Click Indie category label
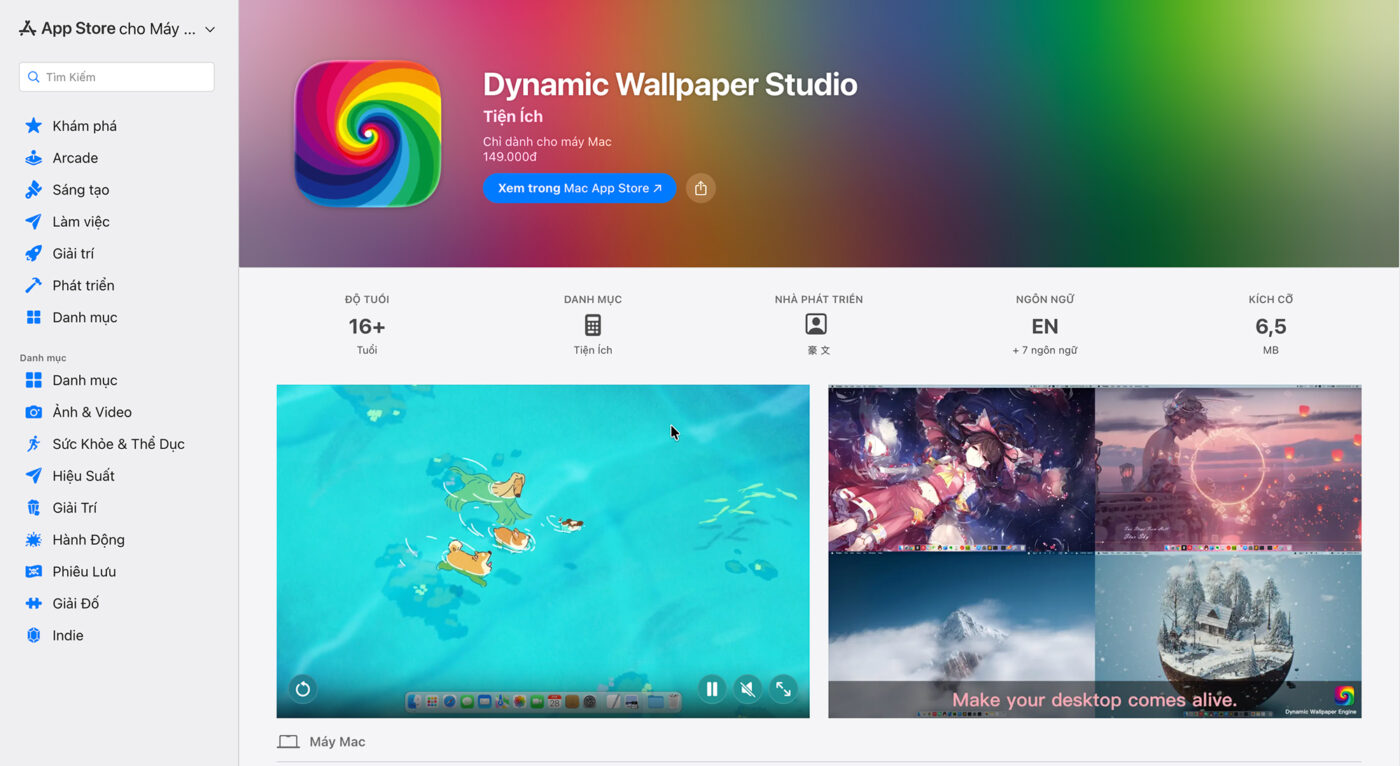Screen dimensions: 1400x766 (68, 636)
